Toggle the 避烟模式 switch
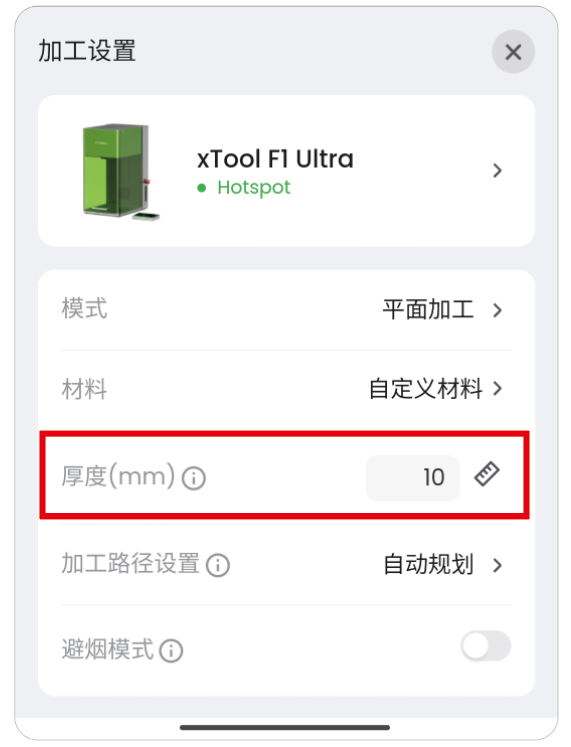Screen dimensions: 571x747 coord(486,646)
